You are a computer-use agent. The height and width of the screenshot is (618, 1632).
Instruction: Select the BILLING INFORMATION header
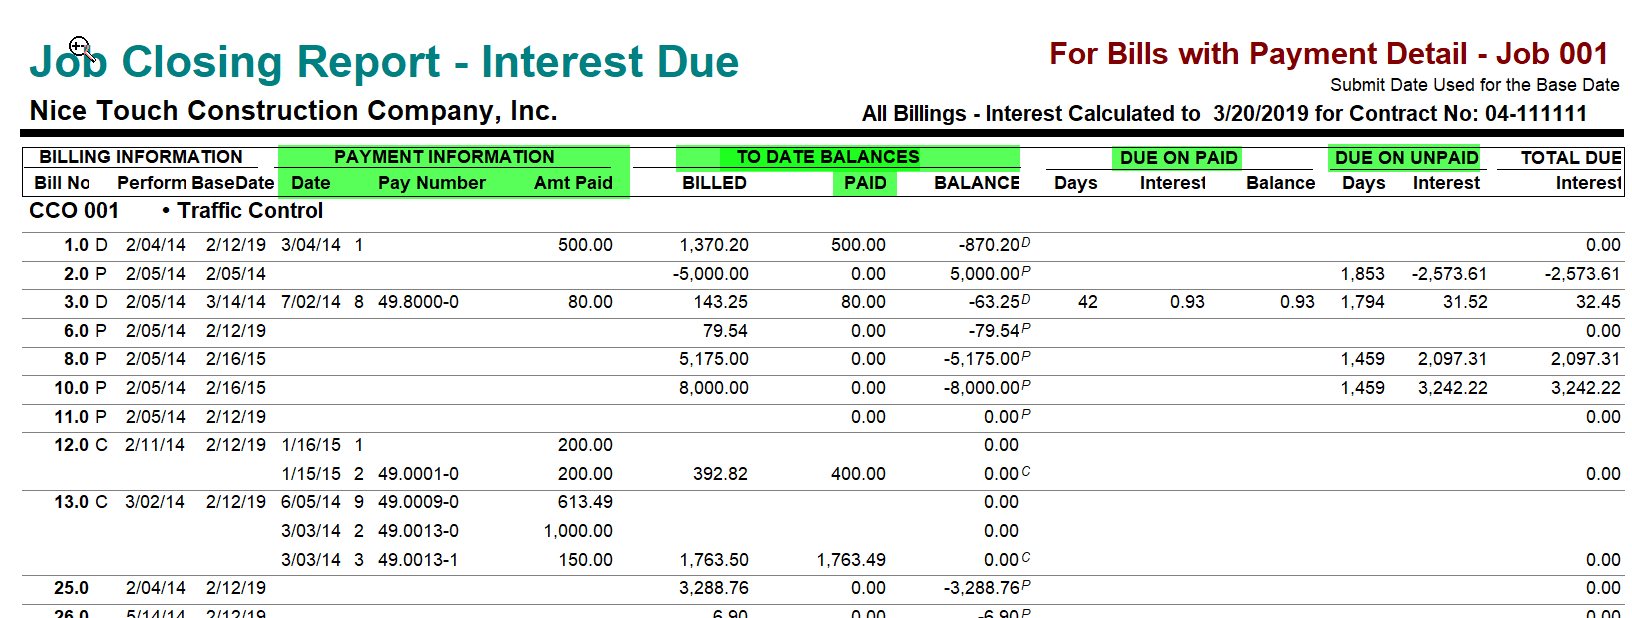[x=141, y=157]
